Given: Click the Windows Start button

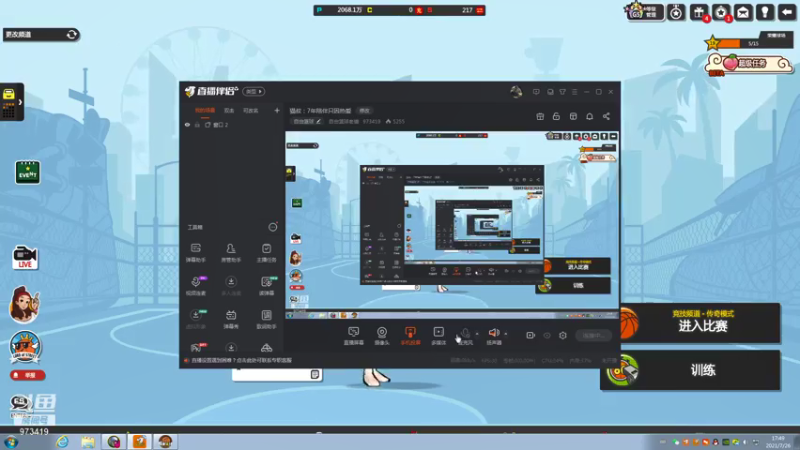Looking at the screenshot, I should coord(11,442).
